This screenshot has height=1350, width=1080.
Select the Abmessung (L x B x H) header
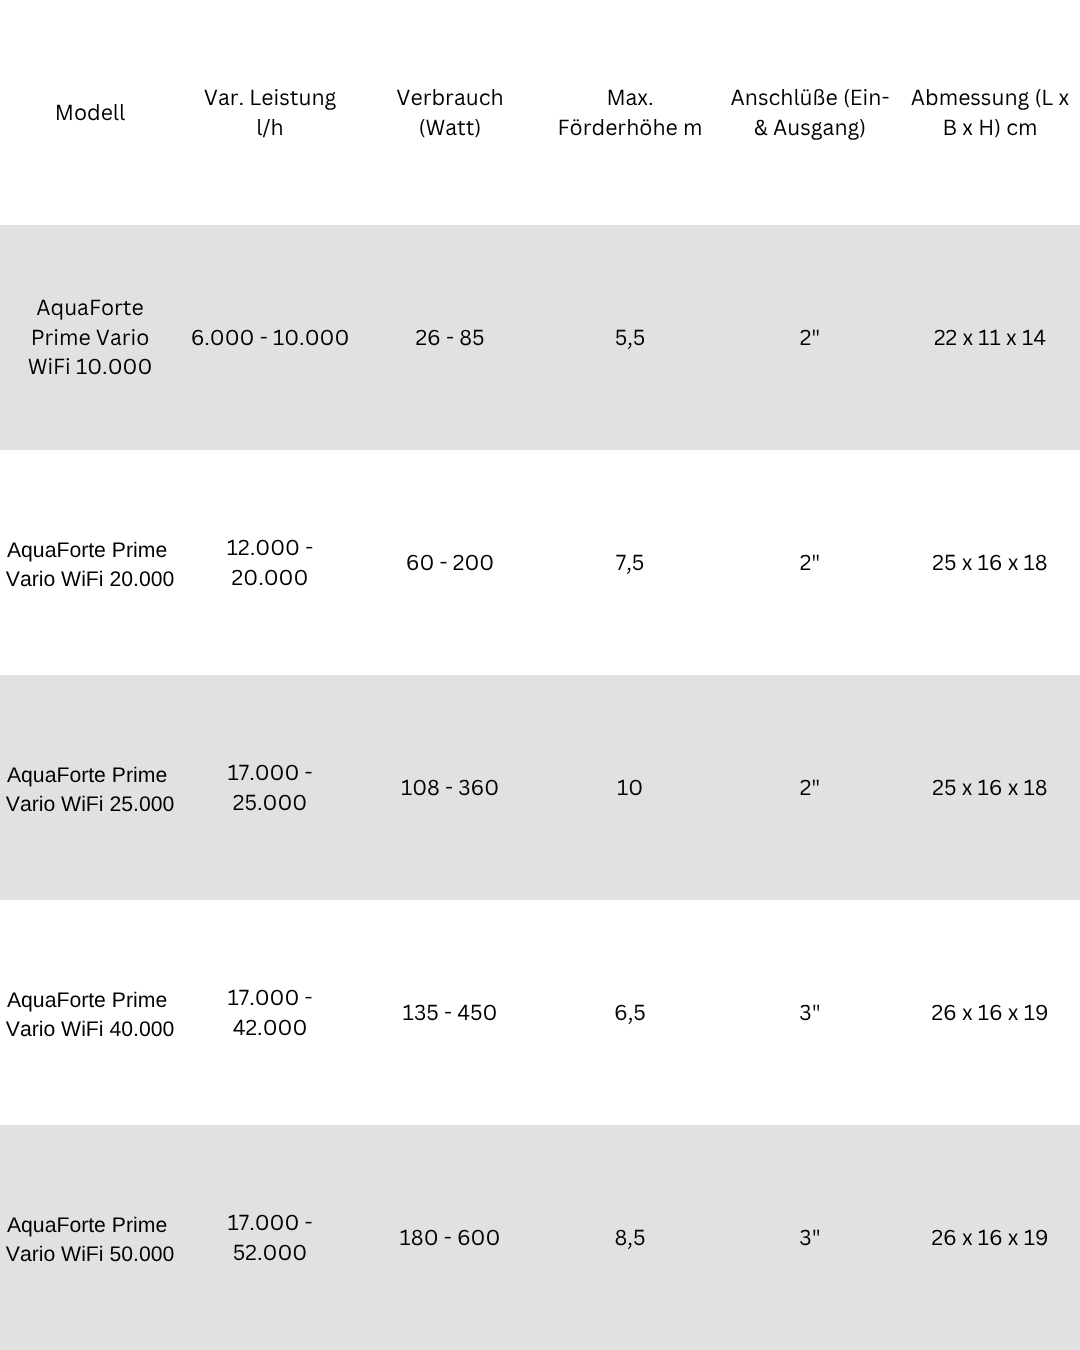tap(990, 112)
